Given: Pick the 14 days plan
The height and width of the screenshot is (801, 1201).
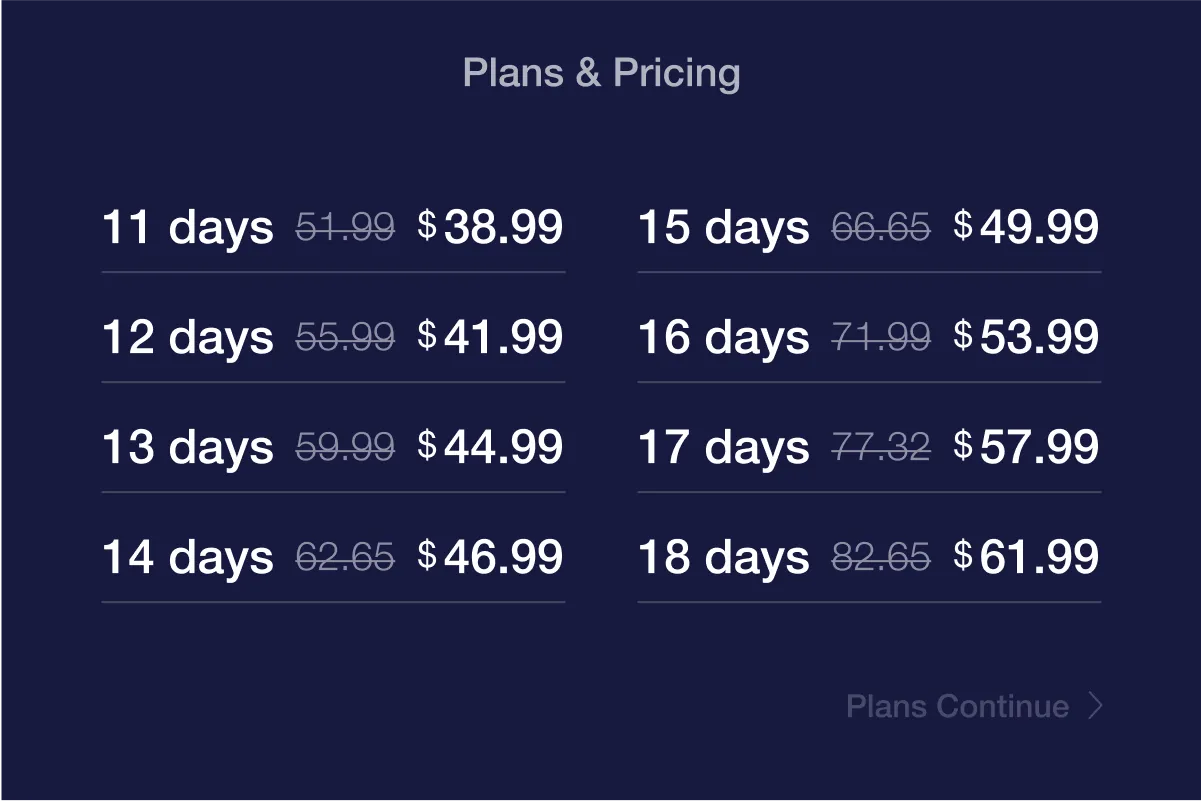Looking at the screenshot, I should click(333, 557).
